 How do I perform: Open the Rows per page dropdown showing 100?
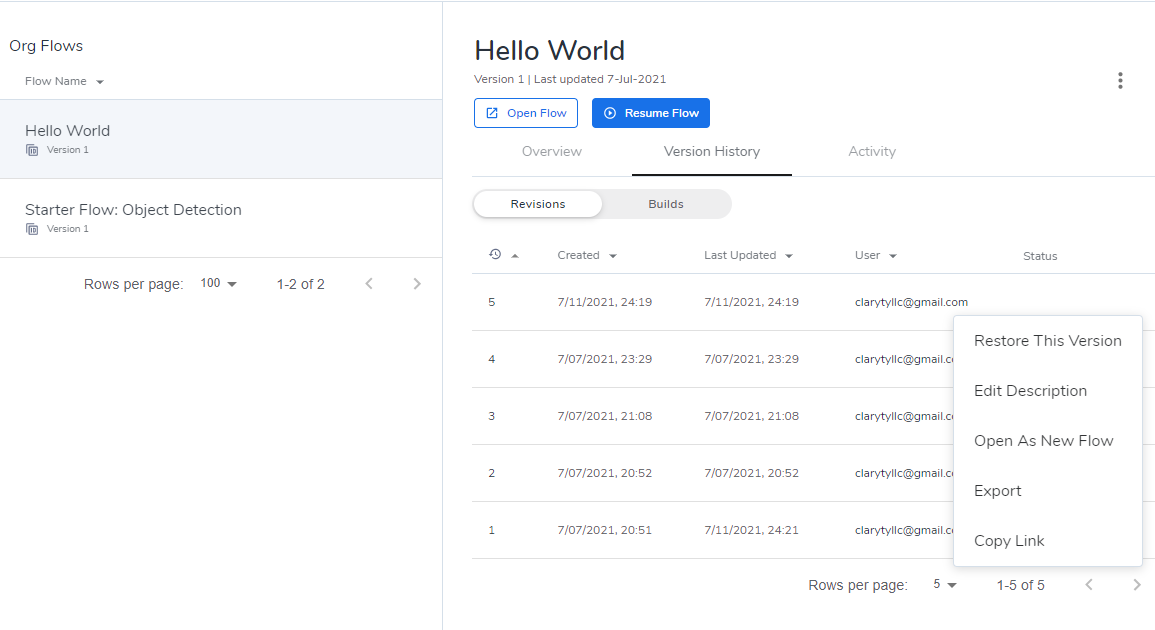click(218, 283)
